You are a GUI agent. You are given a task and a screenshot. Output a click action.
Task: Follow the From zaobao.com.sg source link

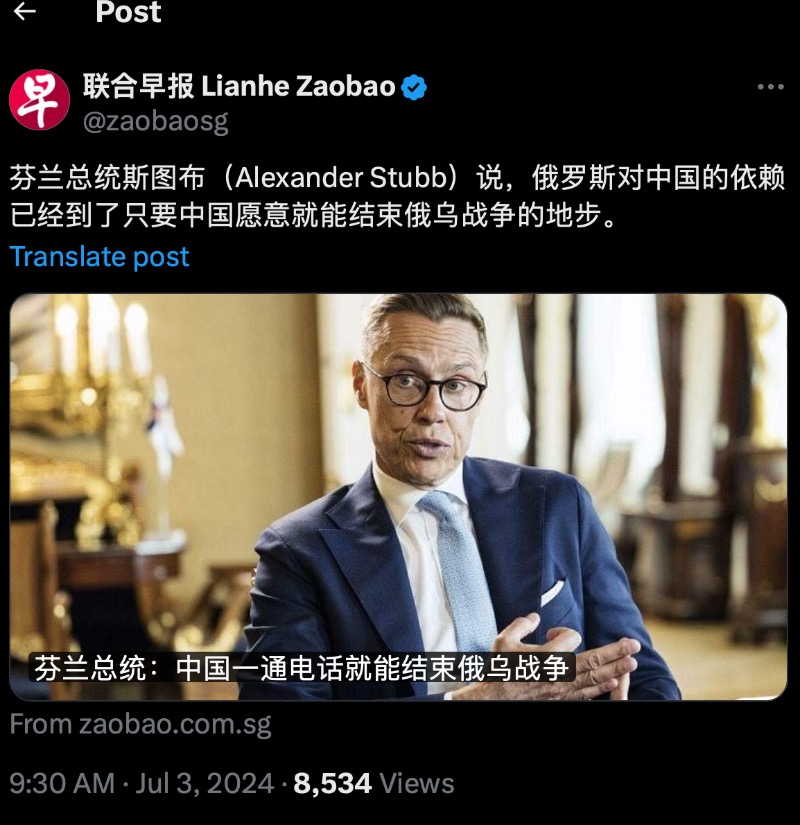pyautogui.click(x=141, y=724)
